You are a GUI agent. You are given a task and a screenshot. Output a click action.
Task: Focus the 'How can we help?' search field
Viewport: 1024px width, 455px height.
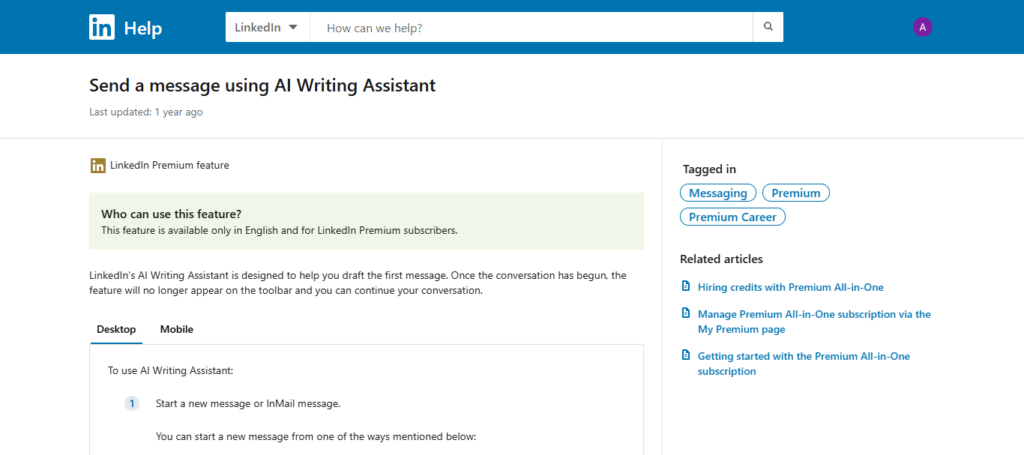coord(531,27)
